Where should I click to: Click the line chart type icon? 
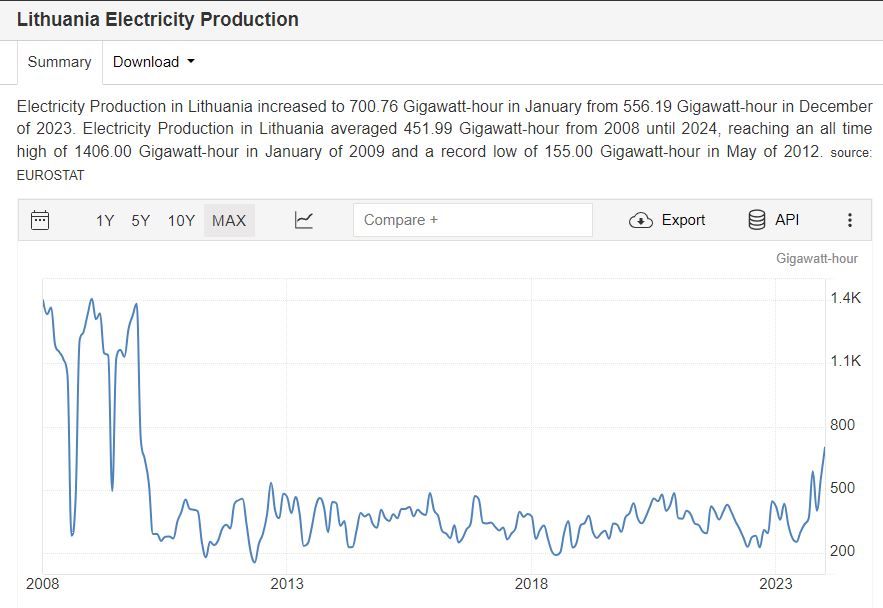(304, 220)
